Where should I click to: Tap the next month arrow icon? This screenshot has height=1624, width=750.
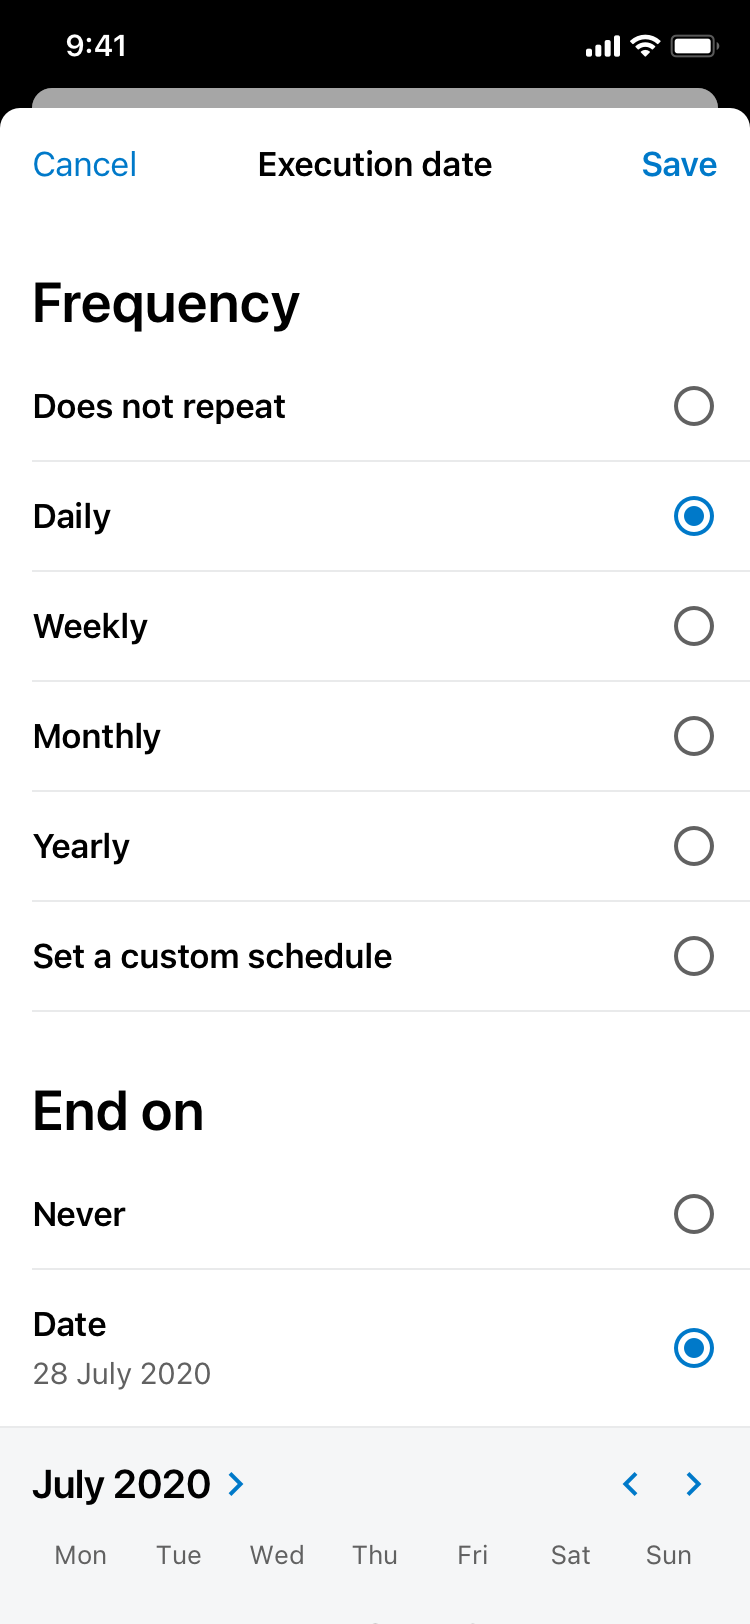693,1484
